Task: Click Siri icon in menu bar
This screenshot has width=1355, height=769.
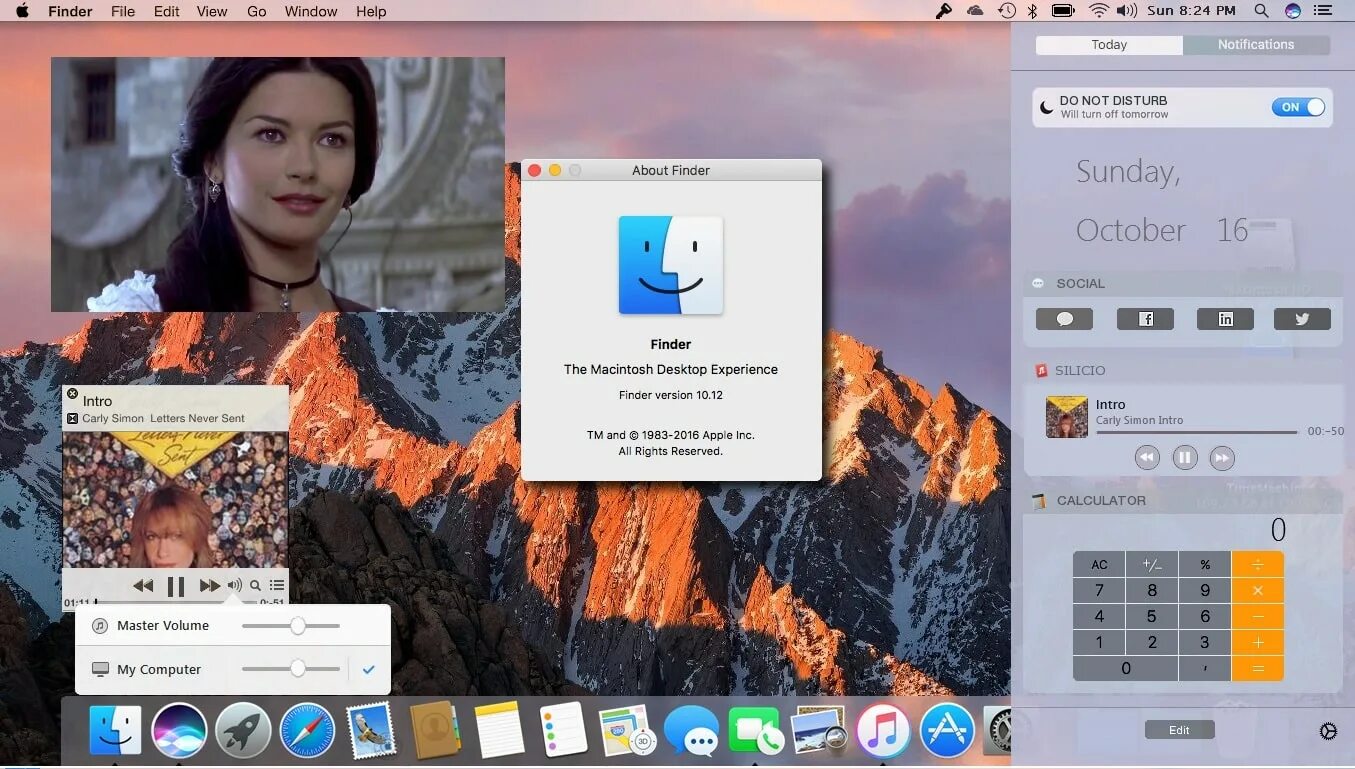Action: [1293, 11]
